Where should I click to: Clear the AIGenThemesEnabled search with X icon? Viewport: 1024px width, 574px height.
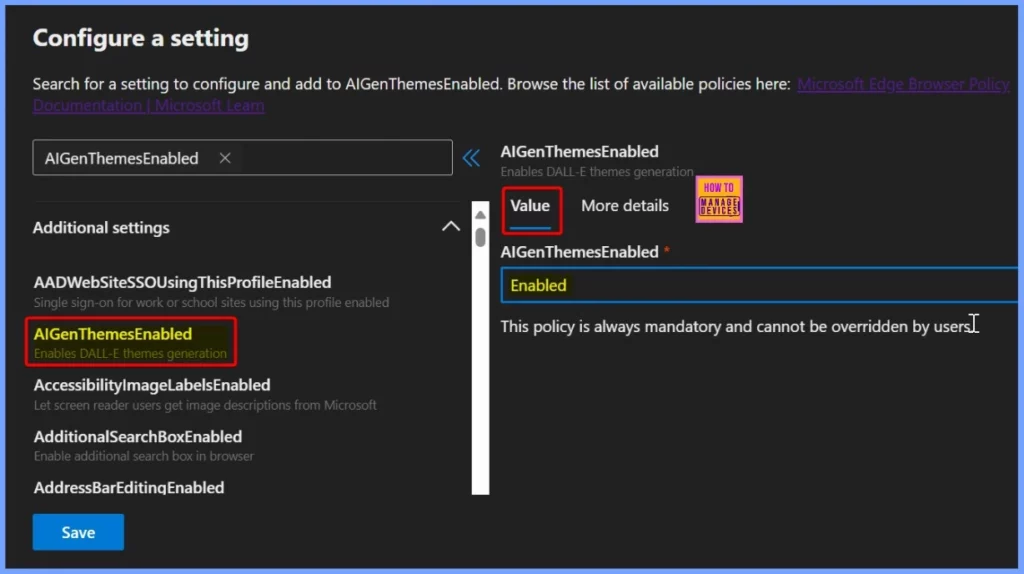tap(225, 158)
